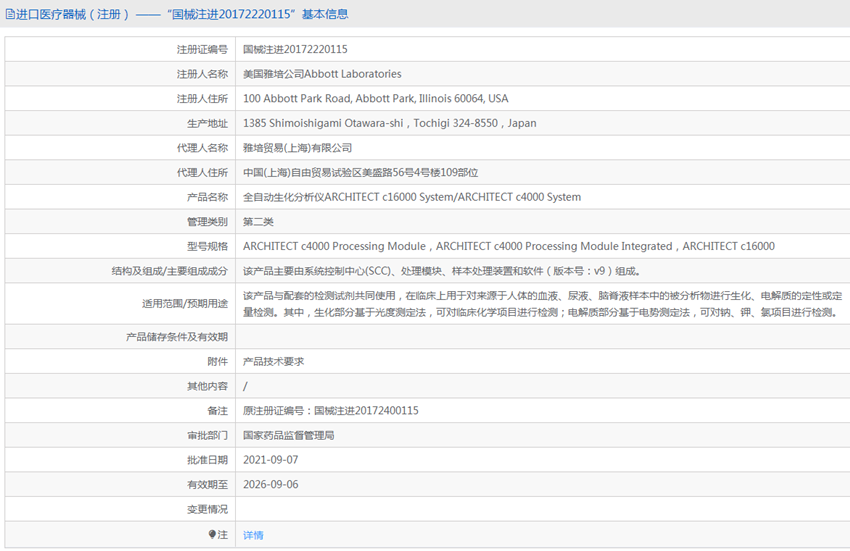Open the 详情 link
Screen dimensions: 850x551
tap(253, 535)
